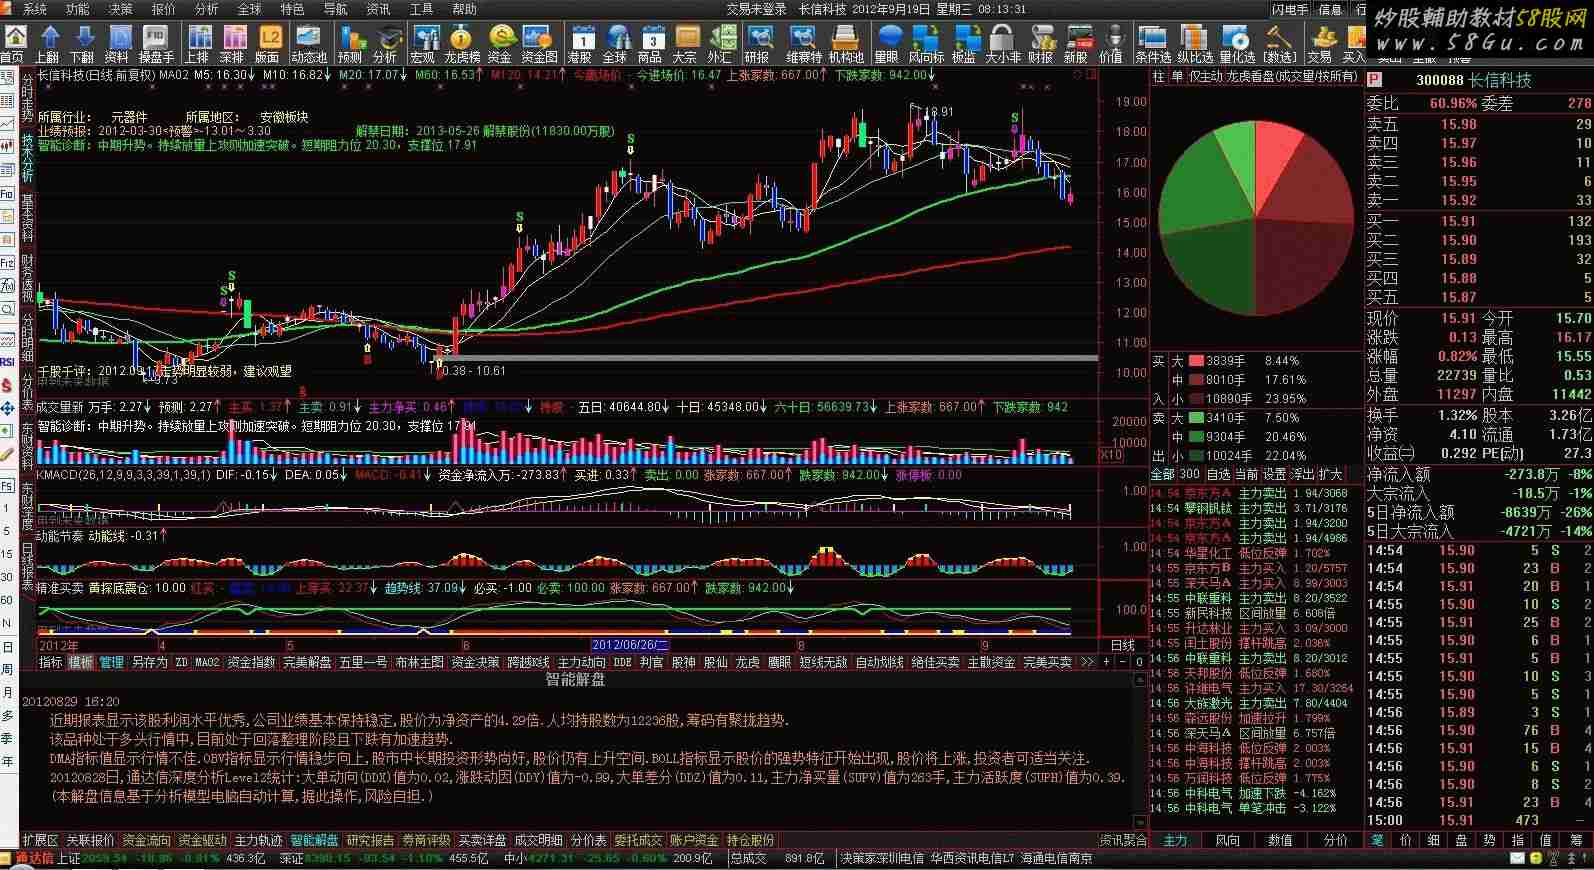
Task: Select the 资金指数 indicator tab
Action: (251, 663)
